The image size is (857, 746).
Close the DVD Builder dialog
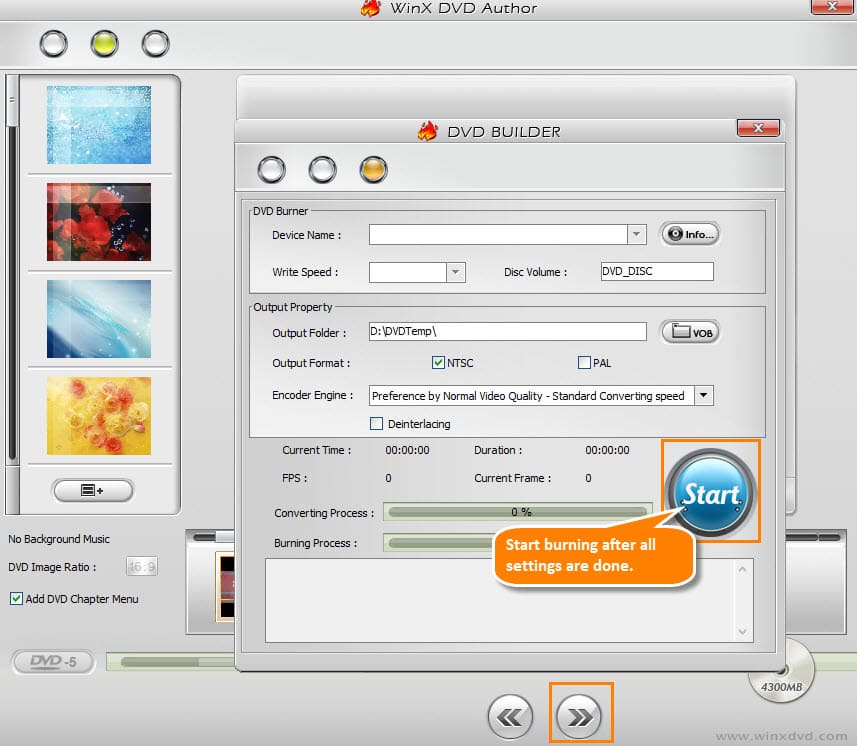[x=758, y=128]
